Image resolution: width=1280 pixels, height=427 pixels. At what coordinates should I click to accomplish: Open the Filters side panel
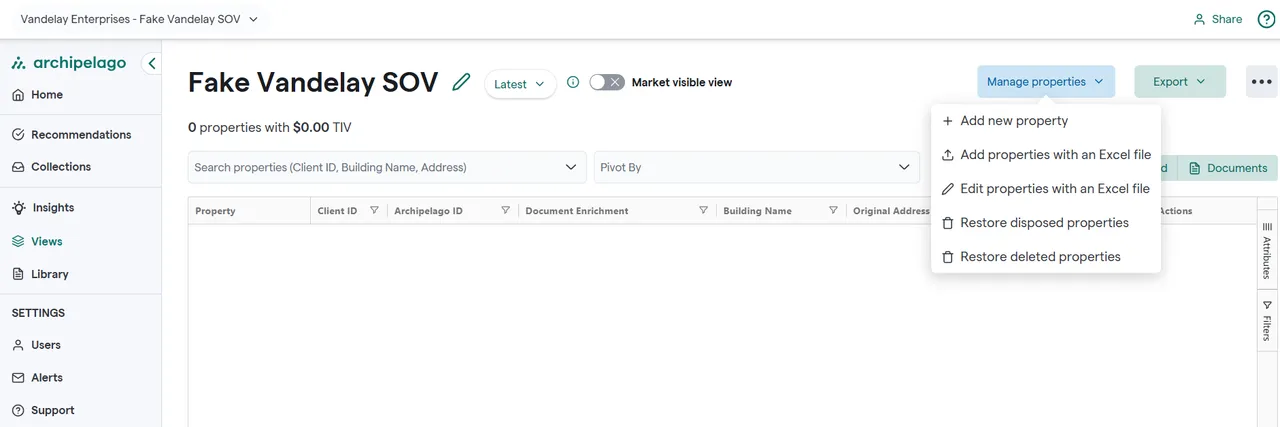(x=1267, y=320)
